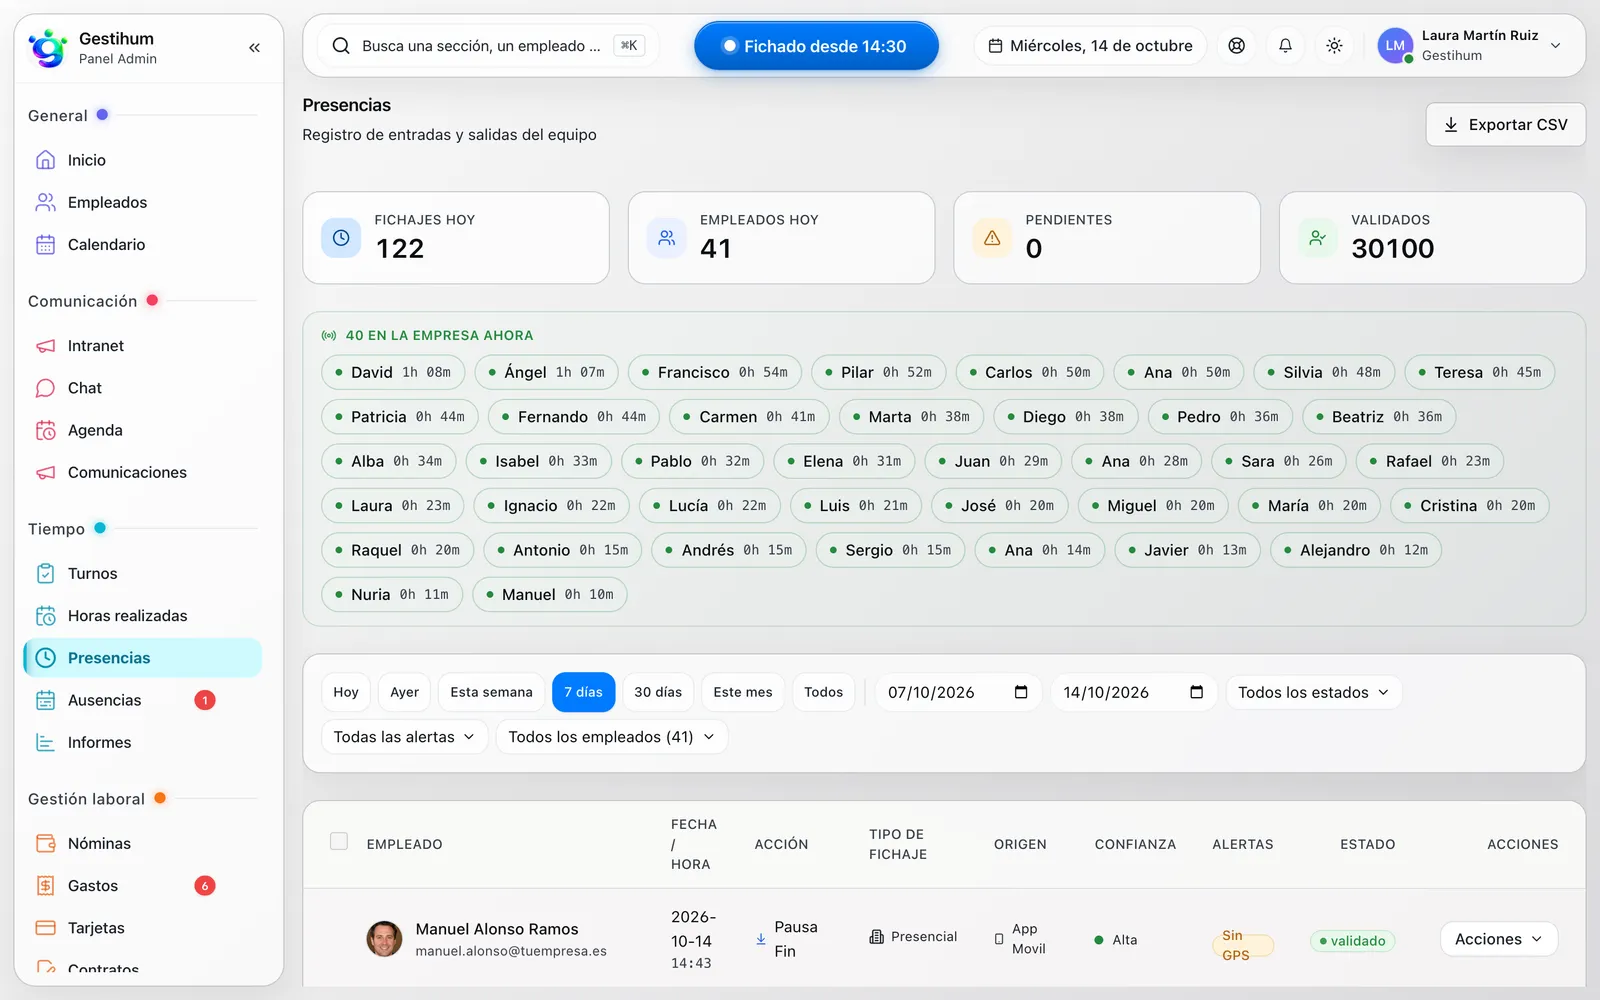
Task: Collapse the sidebar with the double chevron
Action: click(x=254, y=47)
